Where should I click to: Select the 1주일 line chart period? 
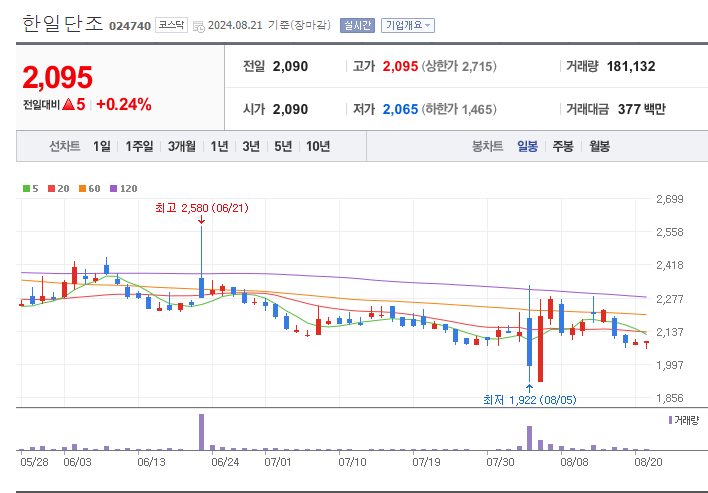click(139, 146)
